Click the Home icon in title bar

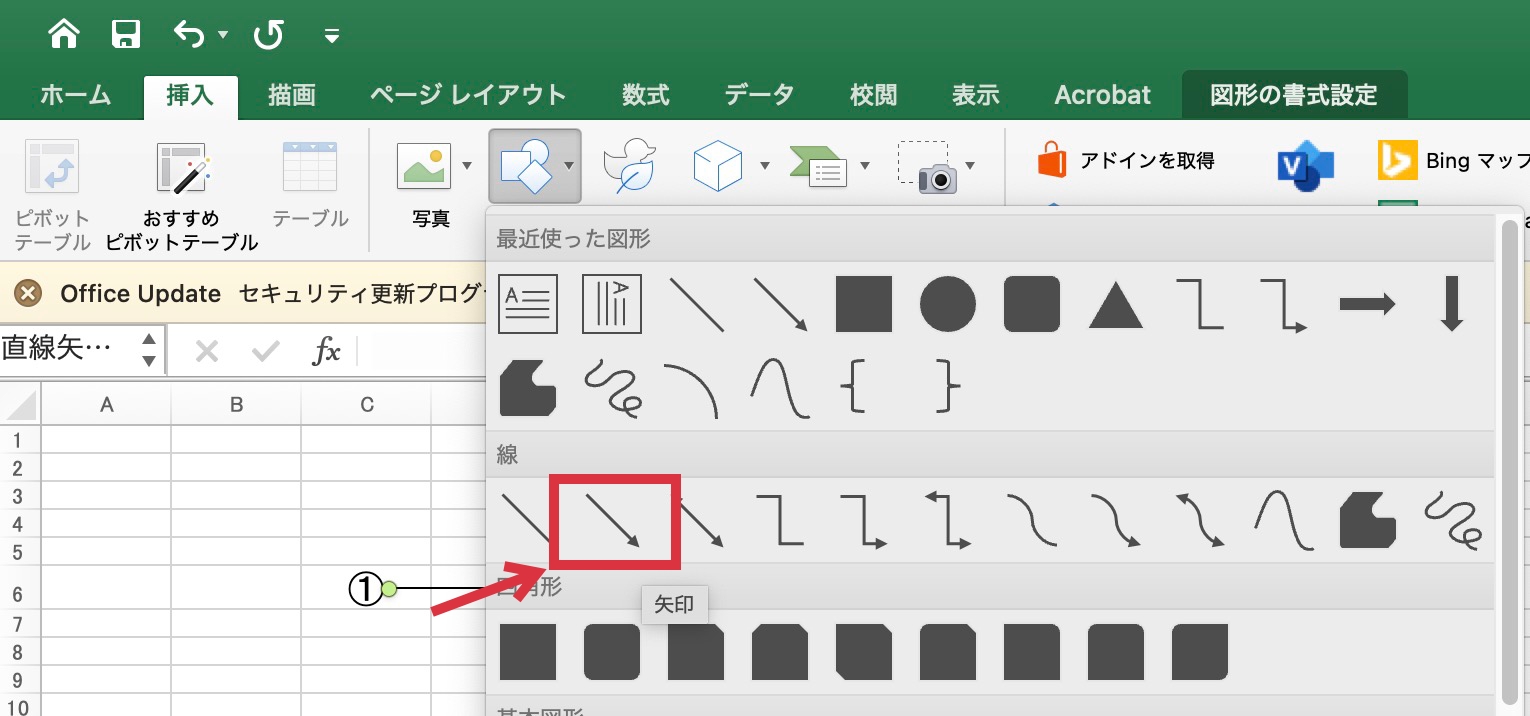[64, 35]
